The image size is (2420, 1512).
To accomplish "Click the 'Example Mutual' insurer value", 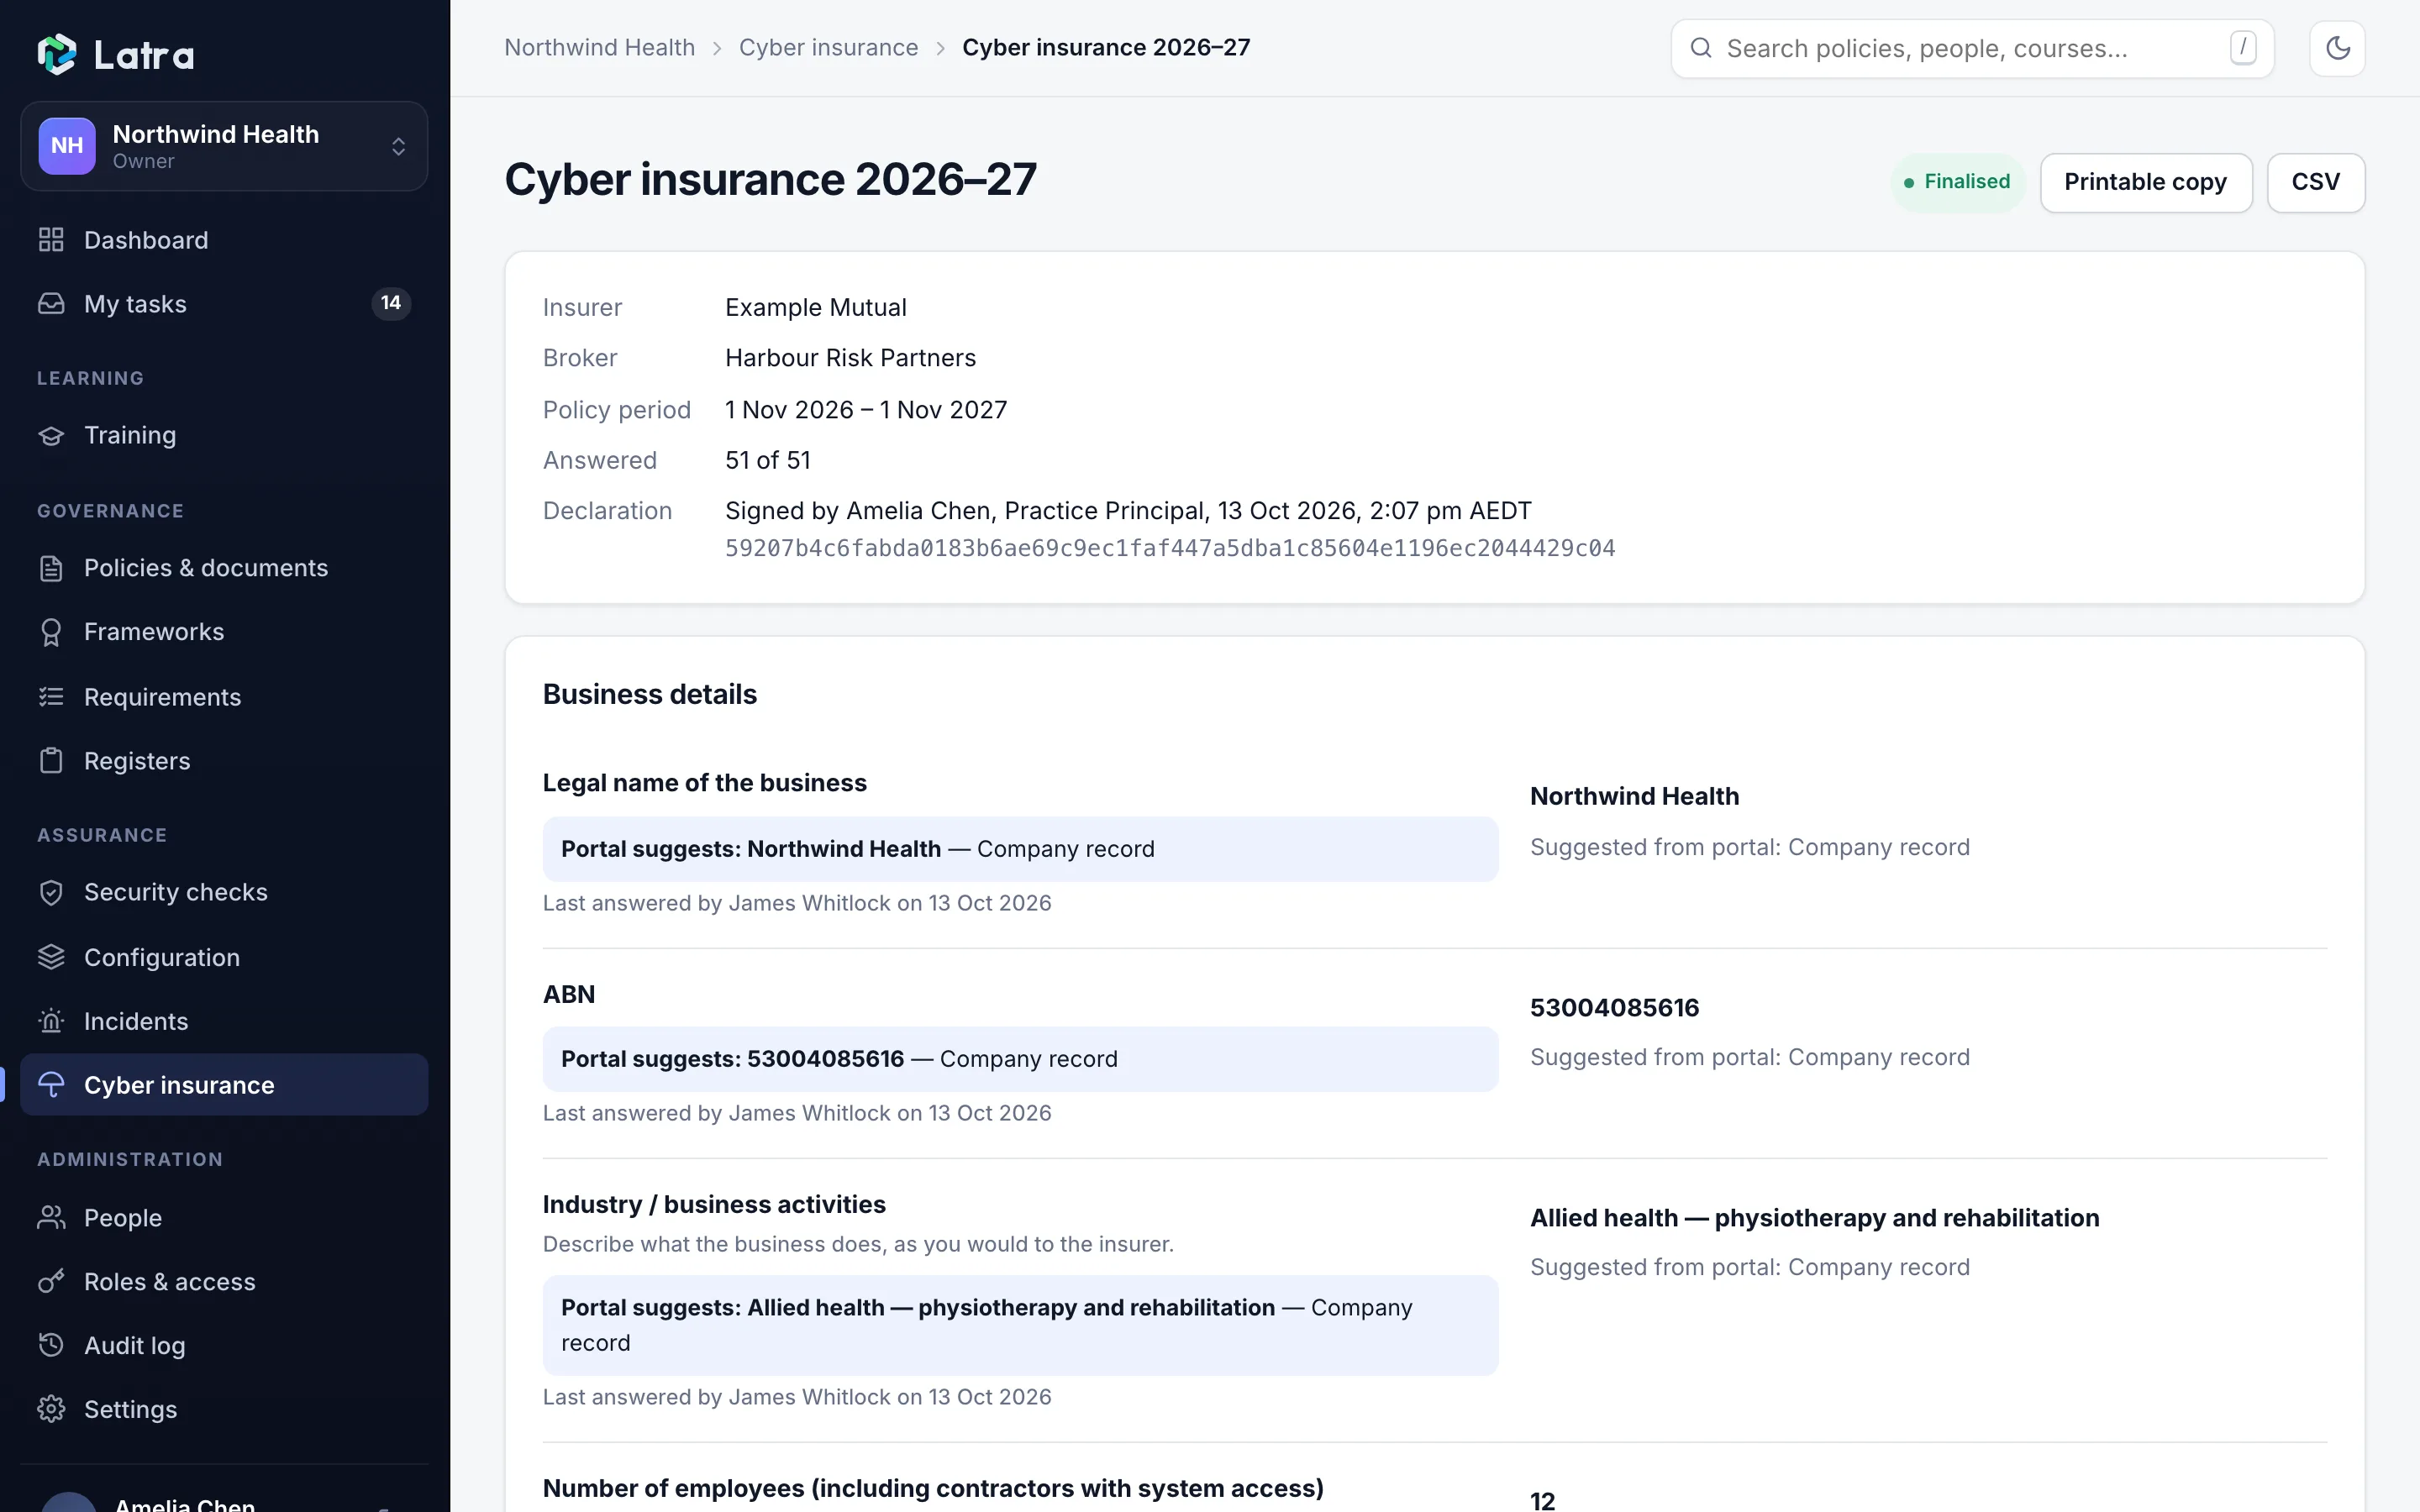I will coord(816,307).
